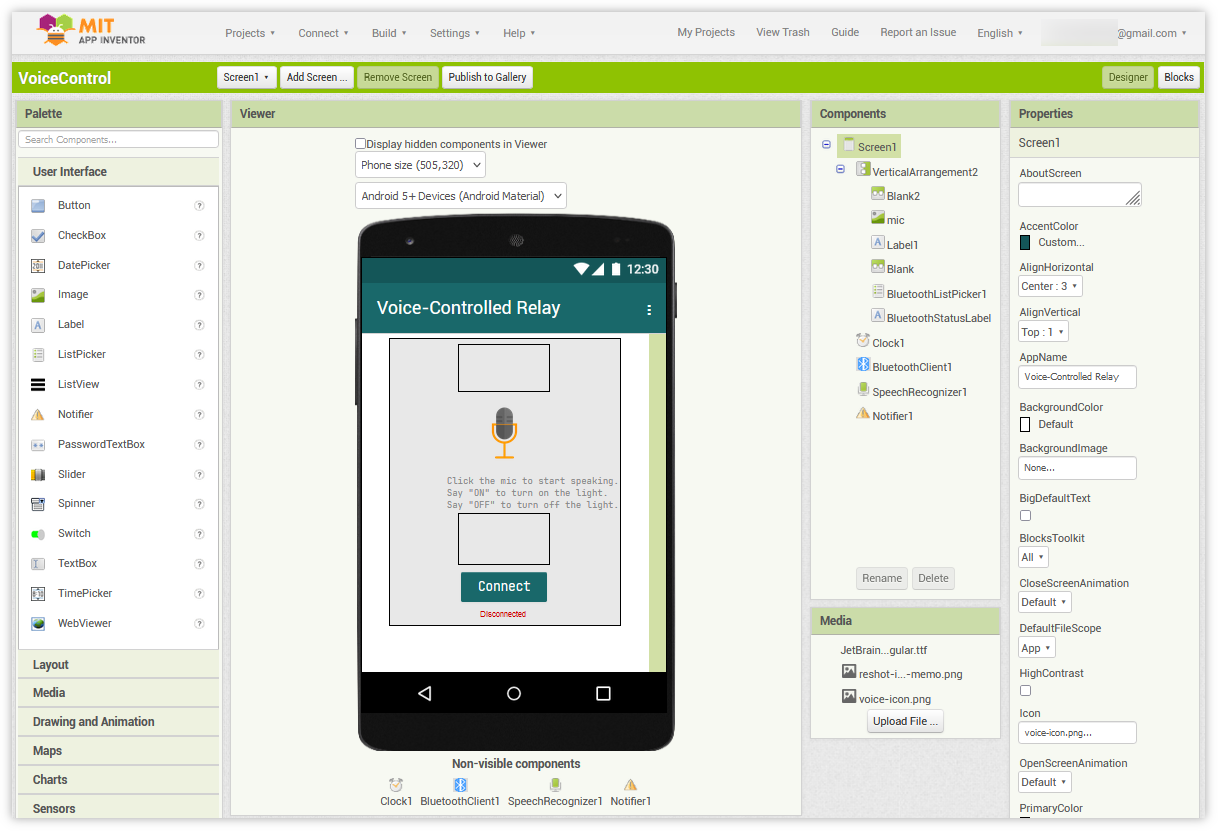Click the Rename component button
The height and width of the screenshot is (831, 1218).
click(882, 578)
